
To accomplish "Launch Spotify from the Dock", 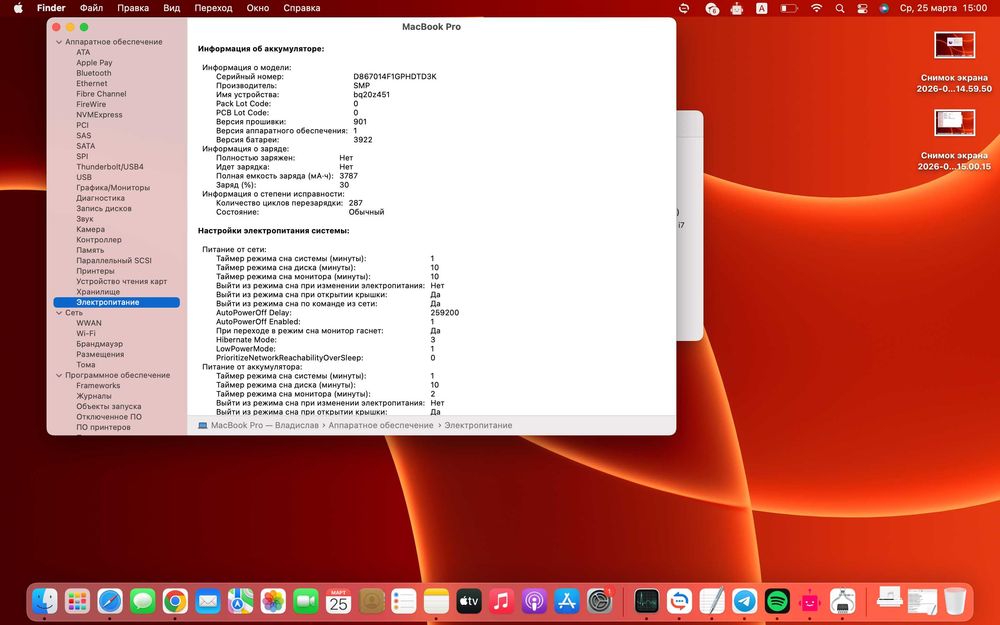I will coord(777,601).
